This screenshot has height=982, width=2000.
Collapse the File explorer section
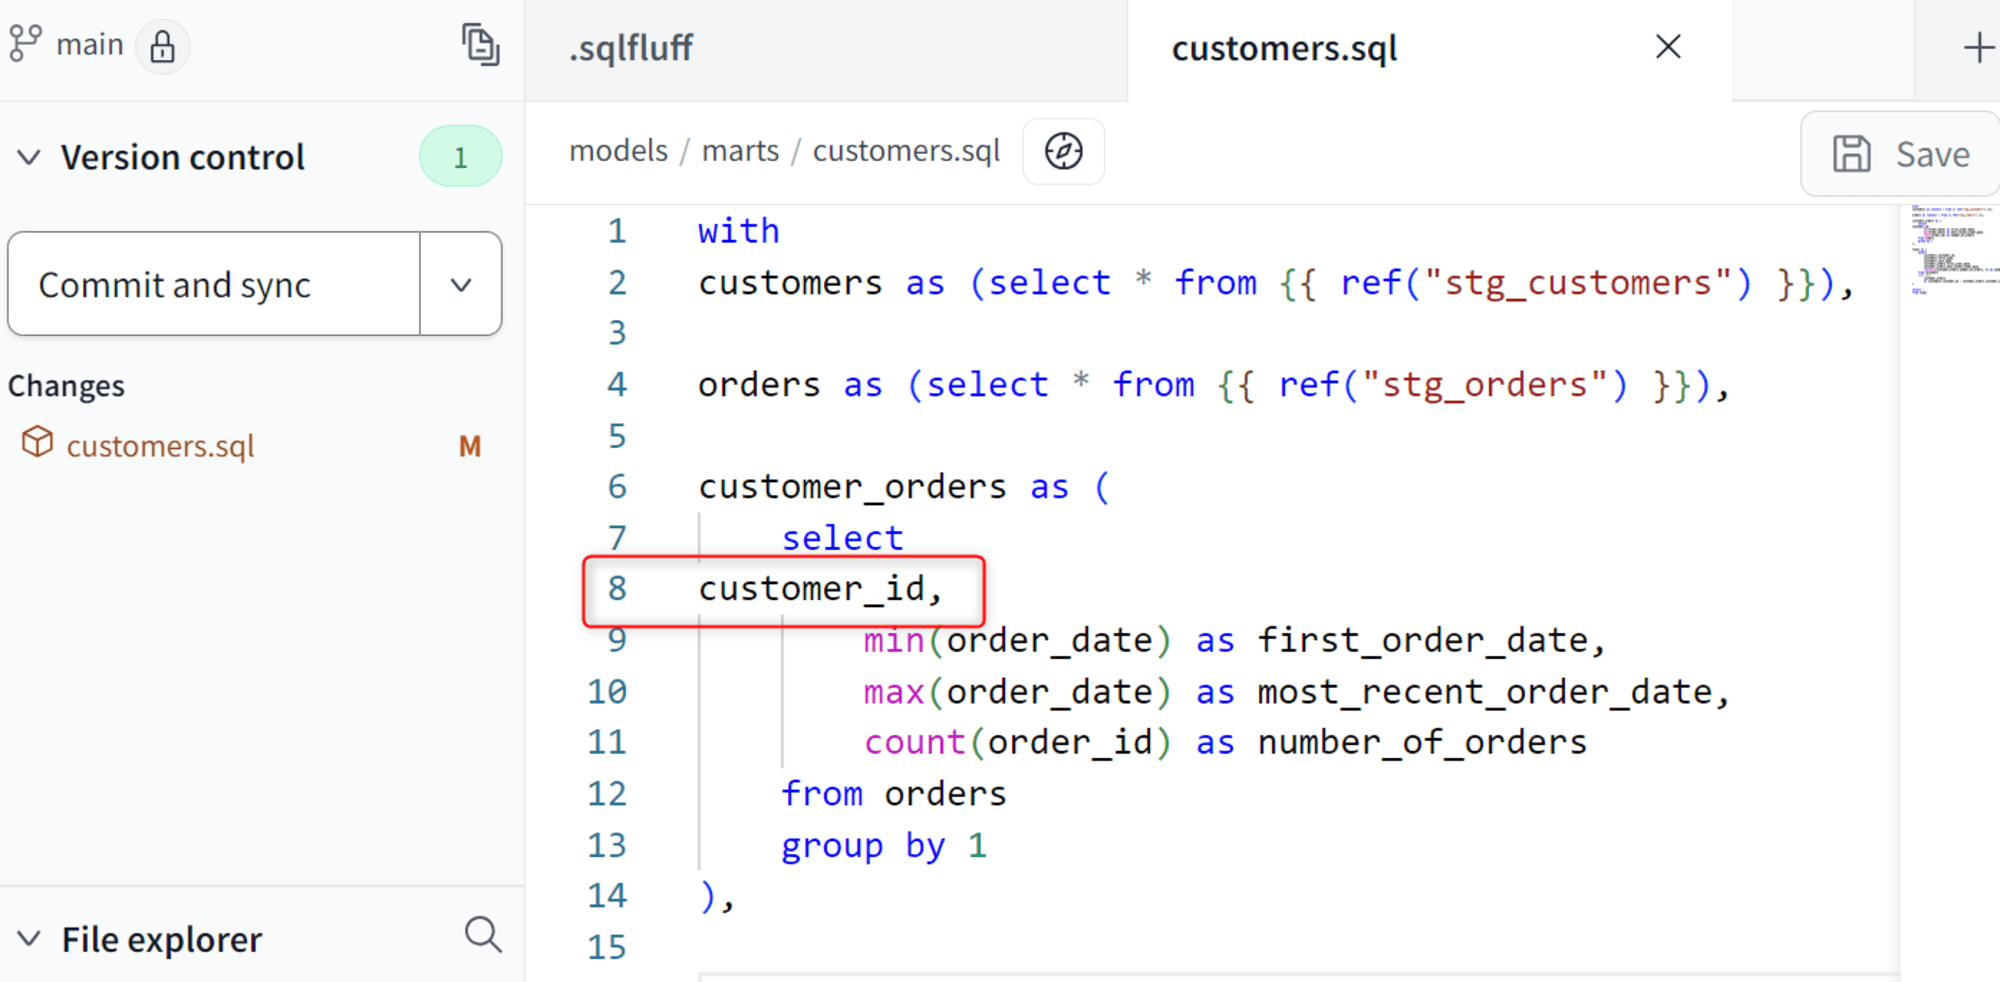click(x=29, y=939)
